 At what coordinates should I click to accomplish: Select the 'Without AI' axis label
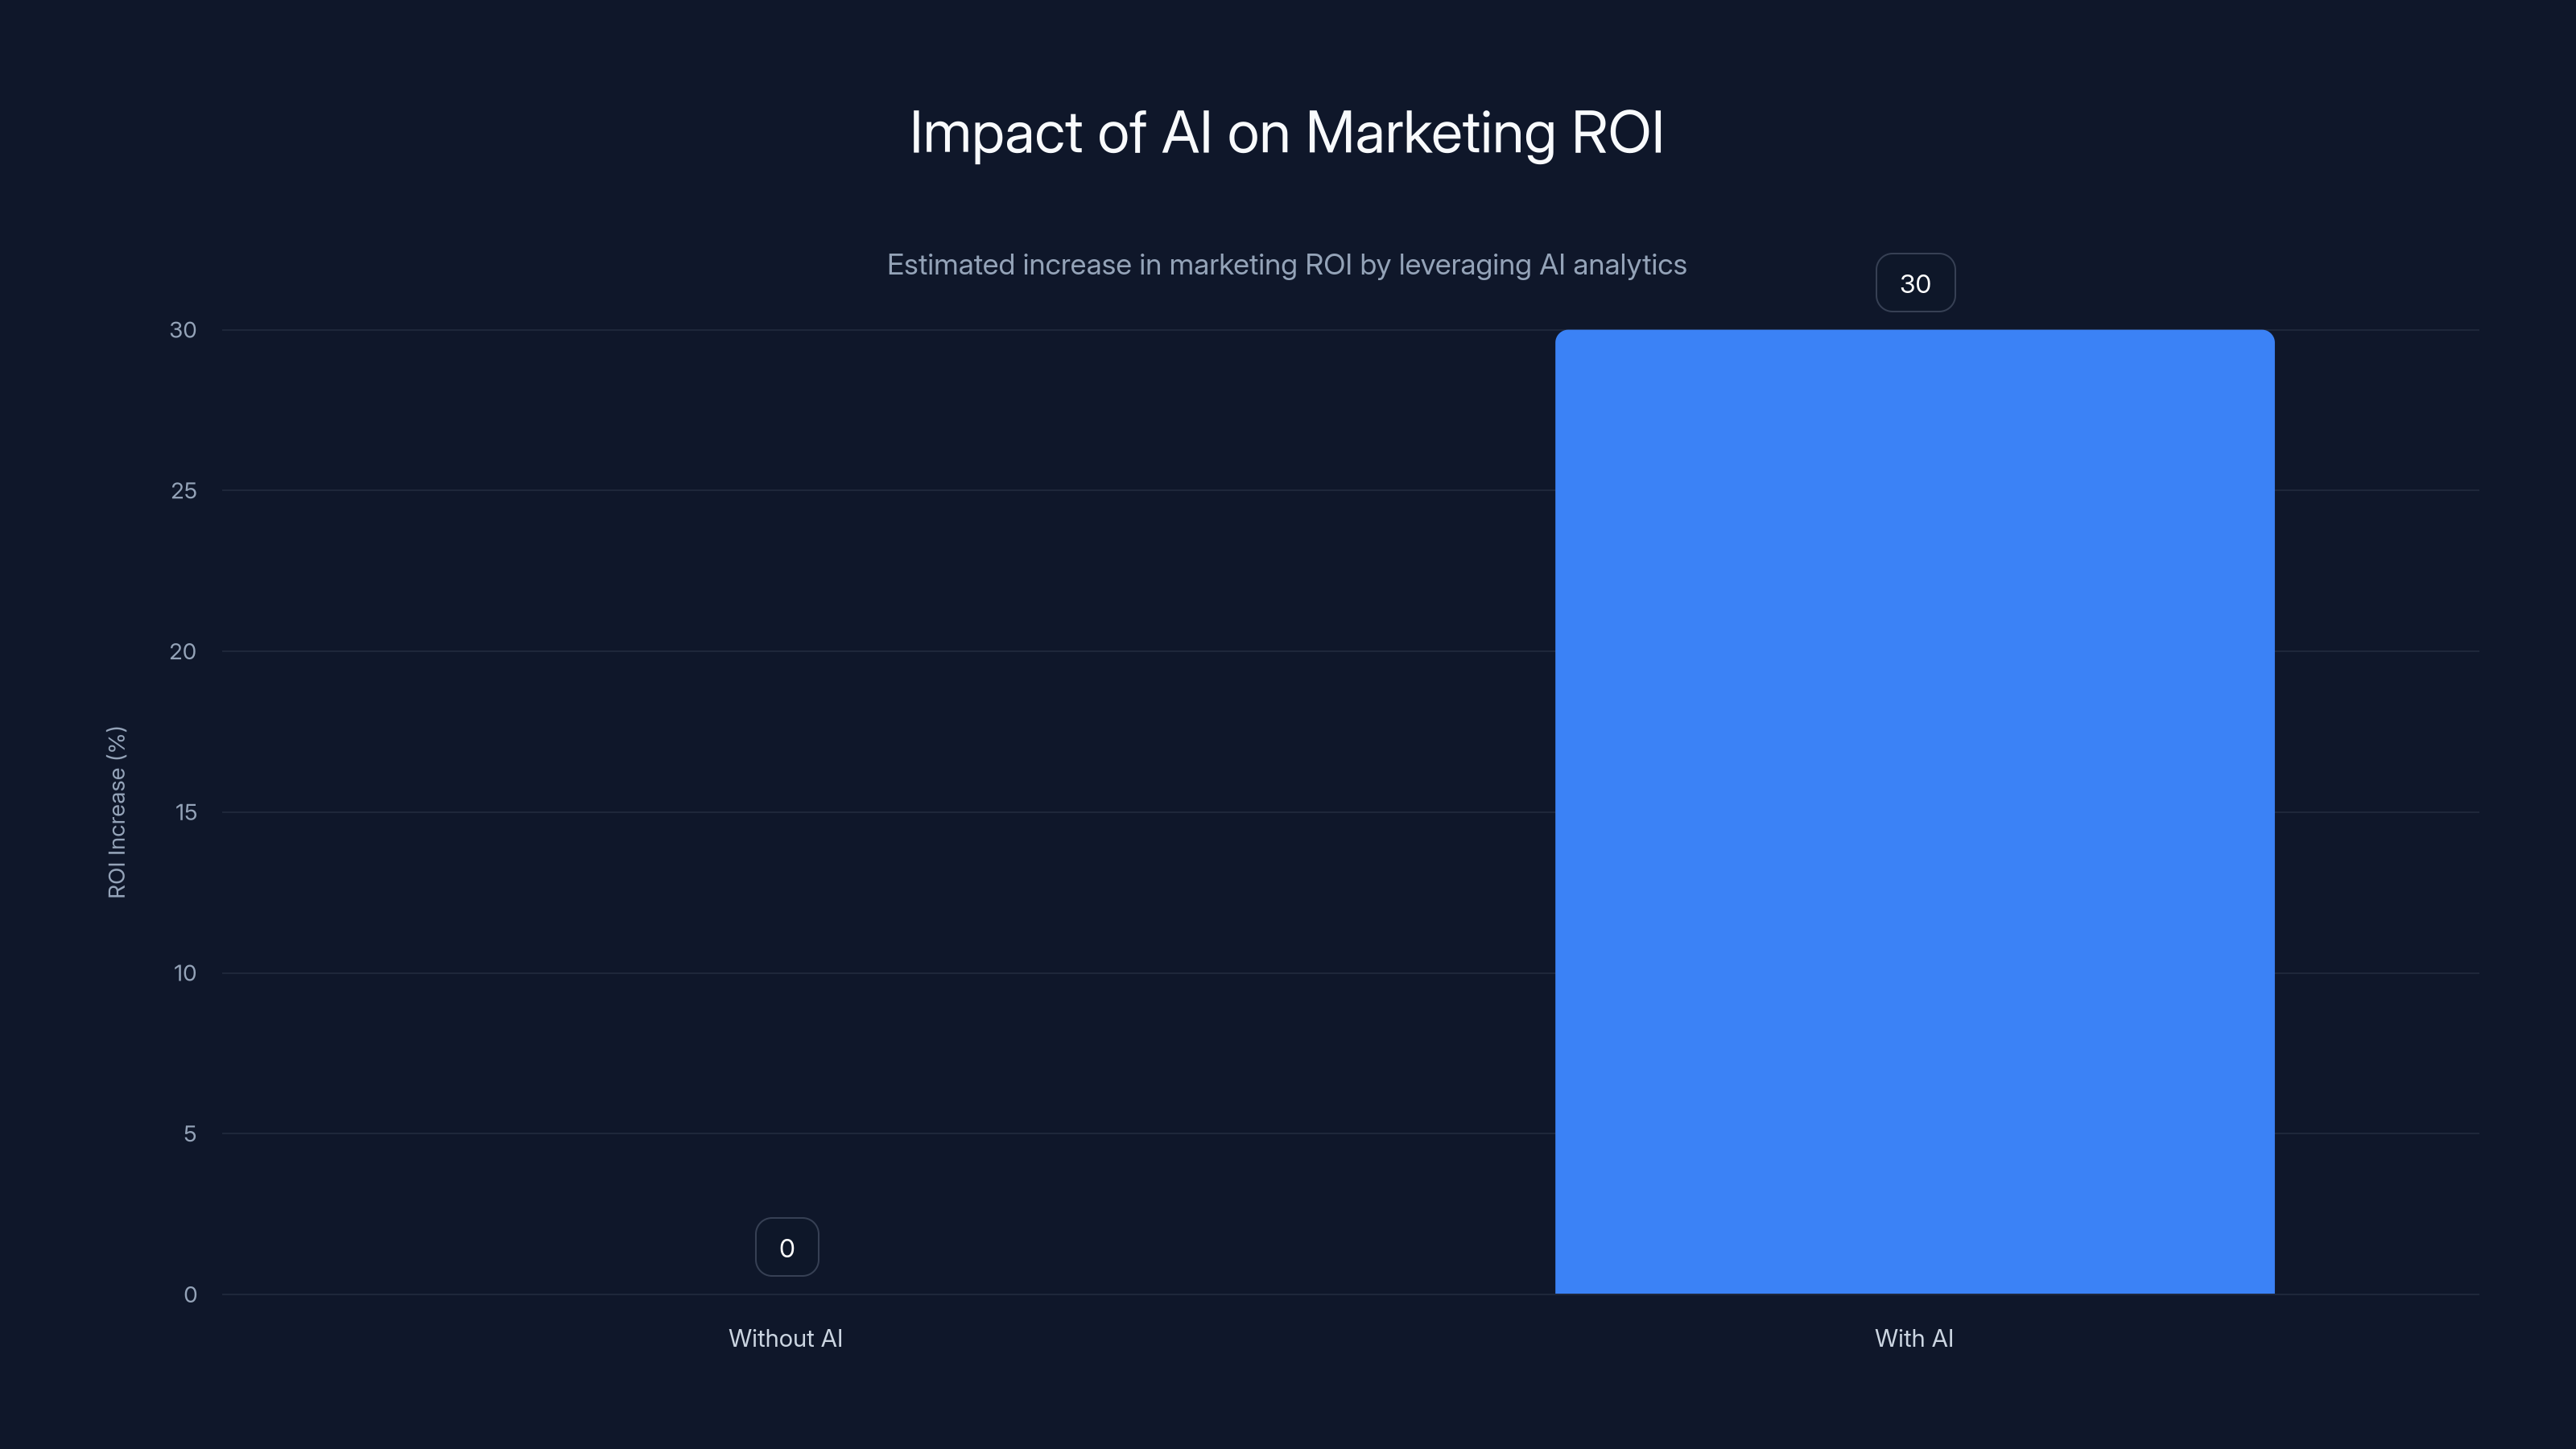pos(786,1338)
